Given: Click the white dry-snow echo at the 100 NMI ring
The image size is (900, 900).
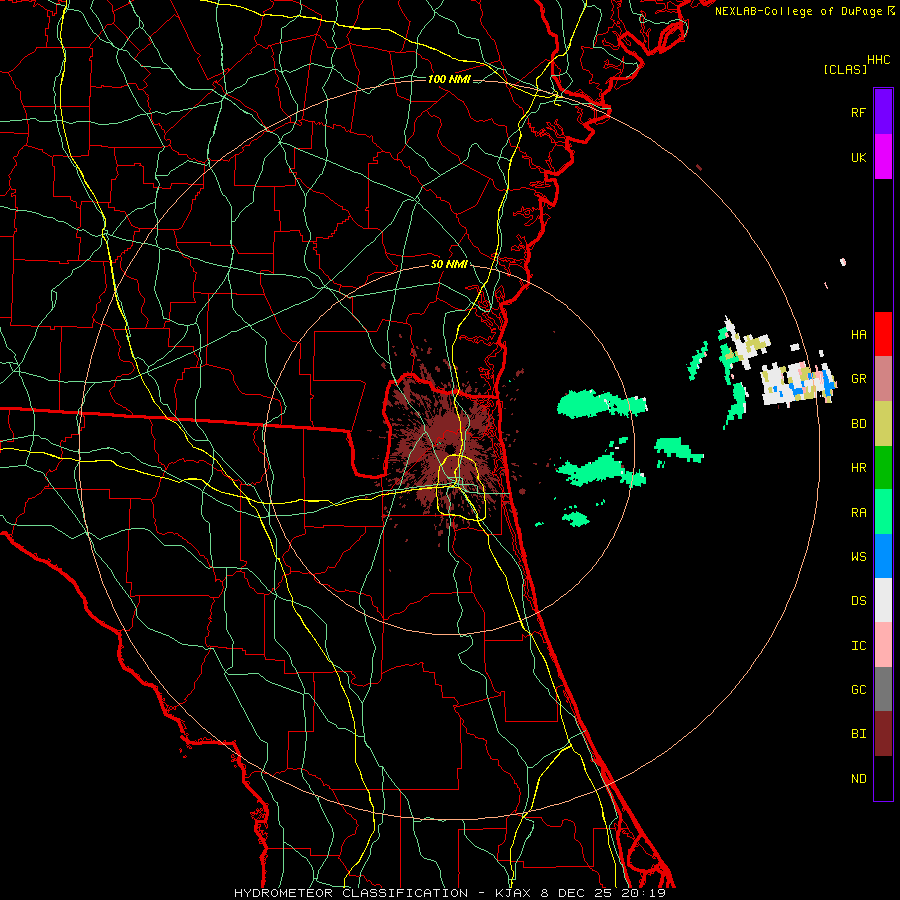Looking at the screenshot, I should pyautogui.click(x=798, y=383).
